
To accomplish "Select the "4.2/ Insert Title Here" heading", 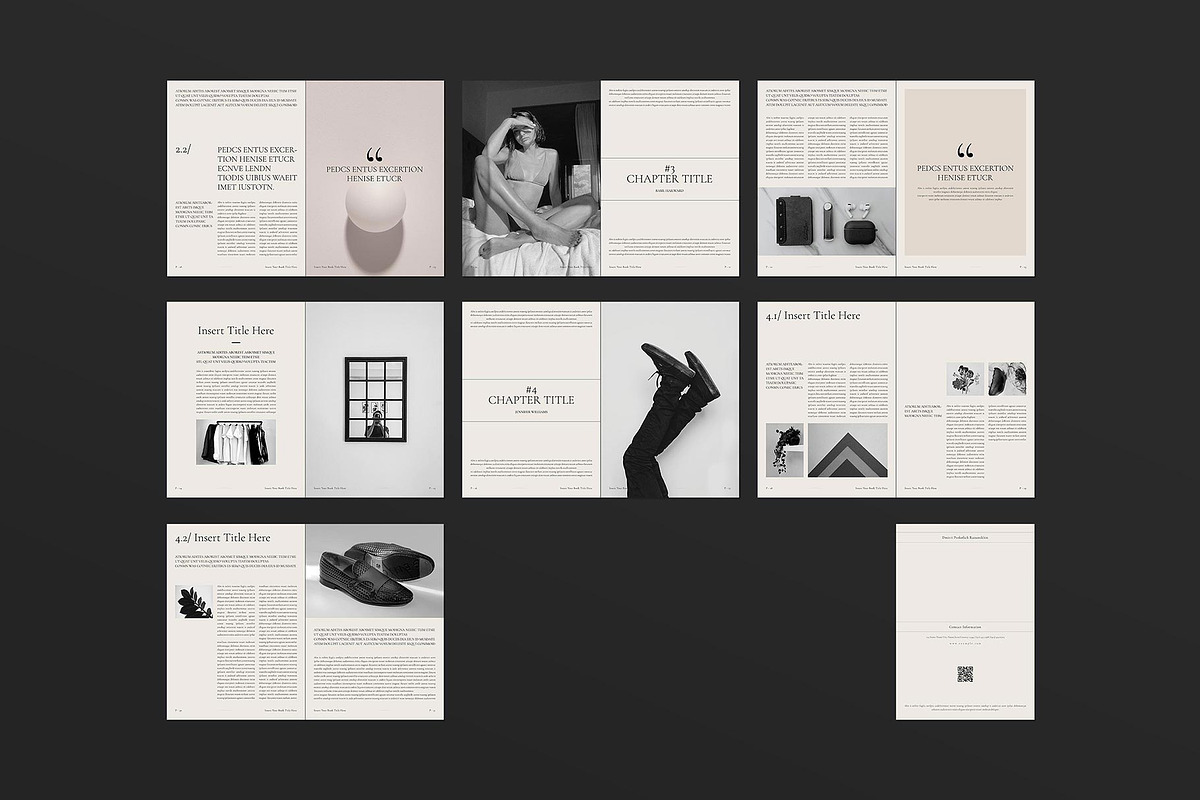I will click(x=222, y=537).
